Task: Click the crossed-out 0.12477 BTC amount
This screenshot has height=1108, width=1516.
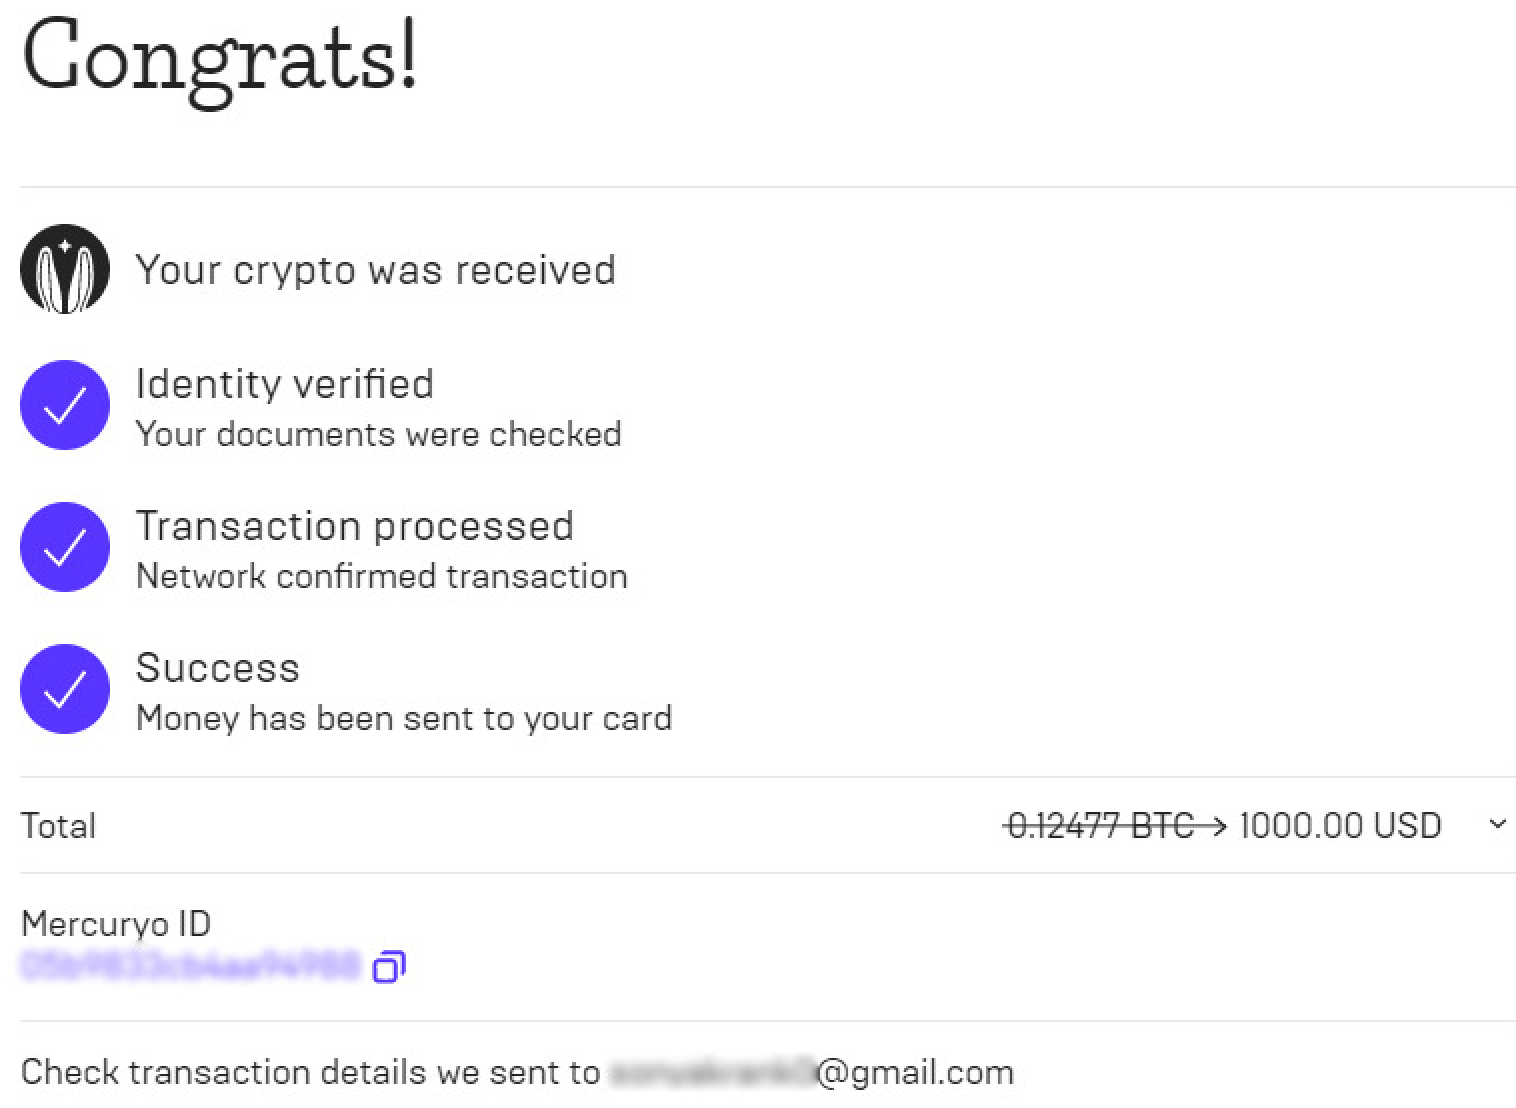Action: coord(1100,826)
